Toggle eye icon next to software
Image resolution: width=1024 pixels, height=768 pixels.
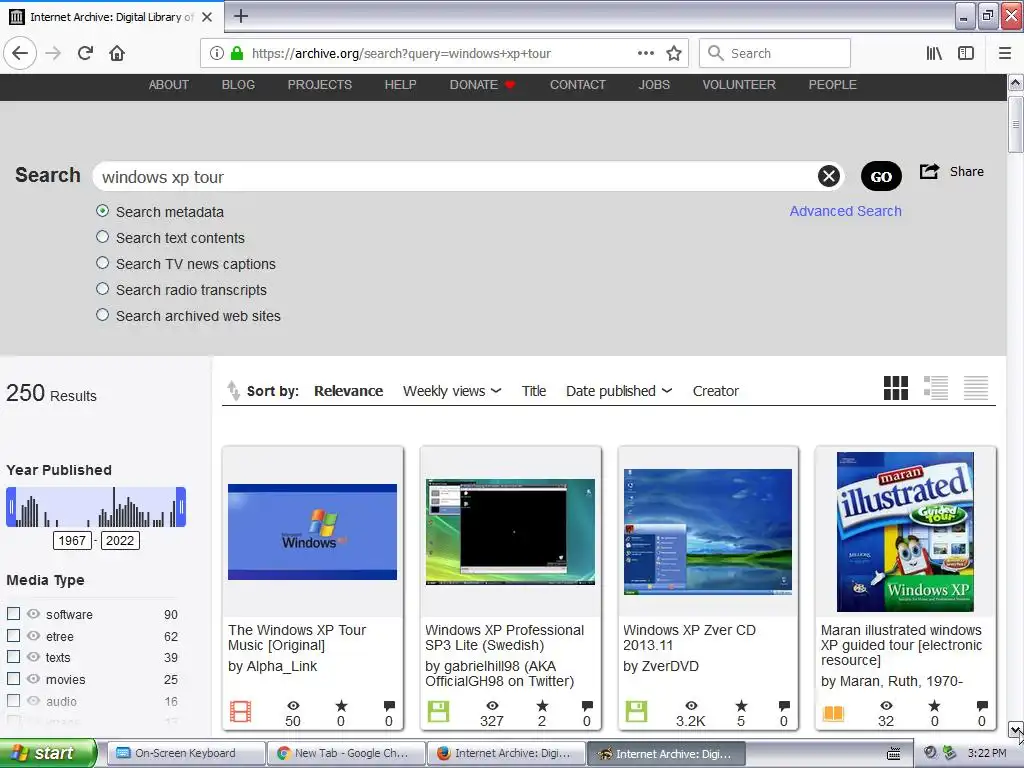(33, 613)
